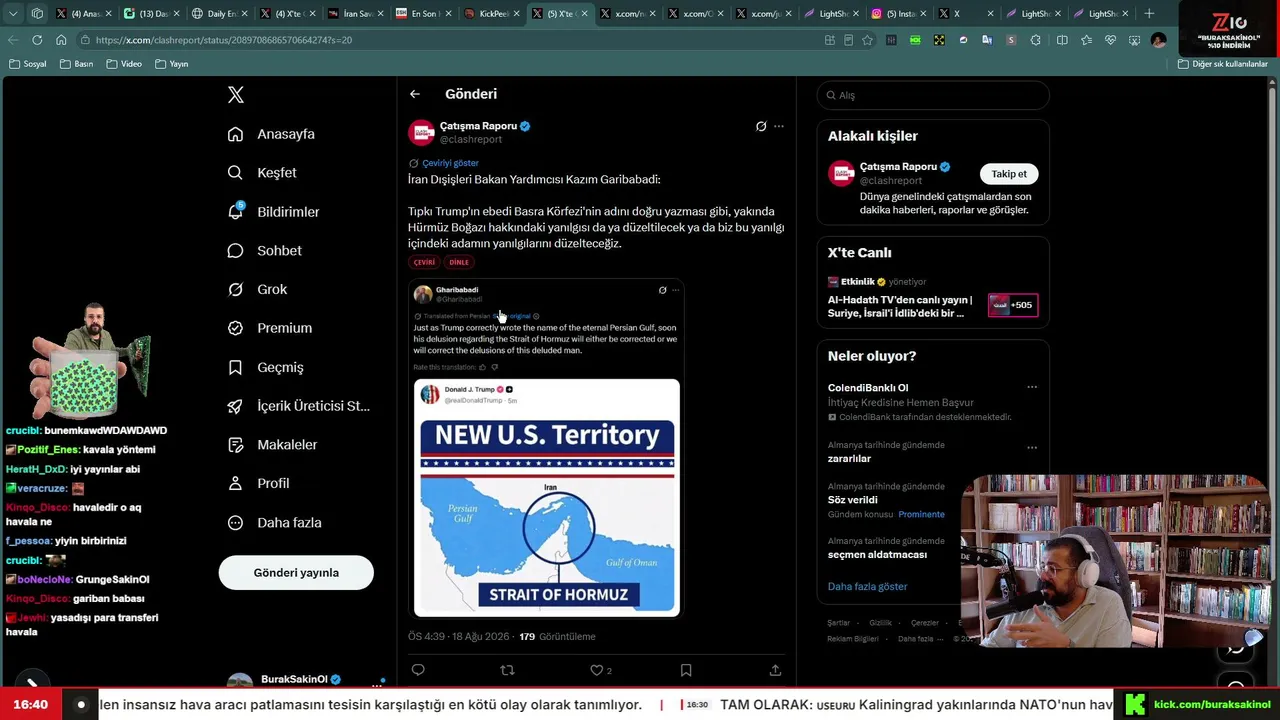The width and height of the screenshot is (1280, 720).
Task: Open options for zararlılar trend
Action: (1032, 447)
